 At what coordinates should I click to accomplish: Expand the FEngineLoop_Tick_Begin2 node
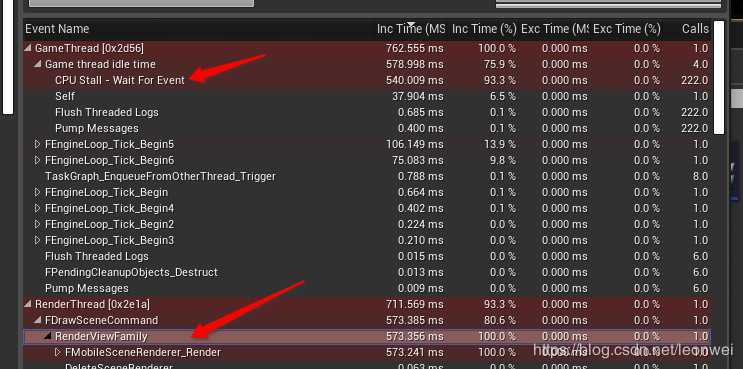(x=38, y=224)
